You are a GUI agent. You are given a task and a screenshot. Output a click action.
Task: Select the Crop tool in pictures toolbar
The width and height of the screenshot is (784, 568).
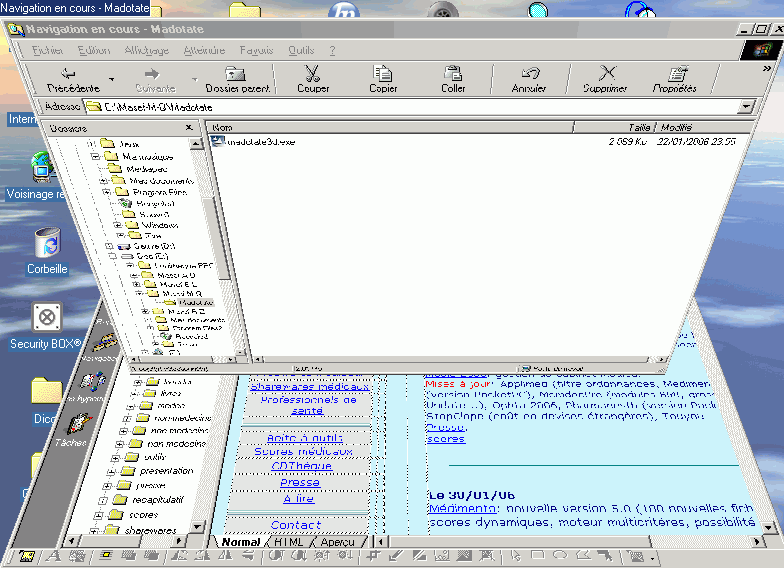374,555
